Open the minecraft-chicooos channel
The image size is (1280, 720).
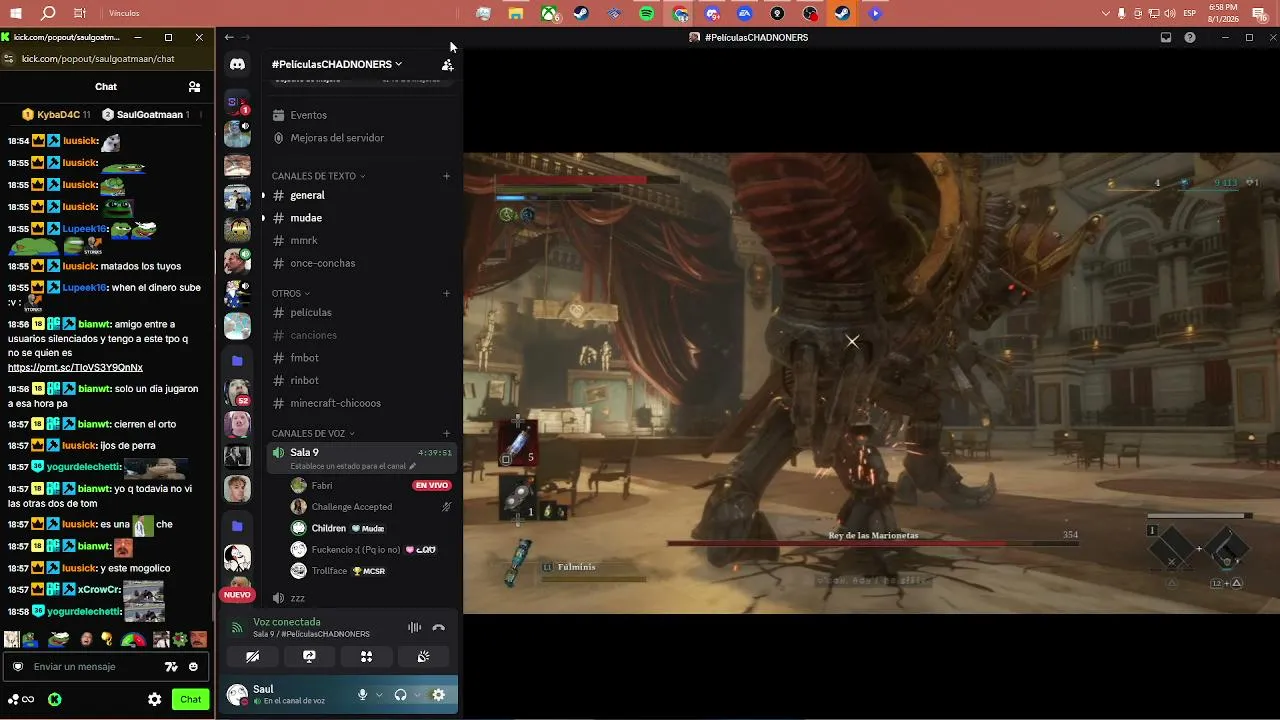click(362, 404)
